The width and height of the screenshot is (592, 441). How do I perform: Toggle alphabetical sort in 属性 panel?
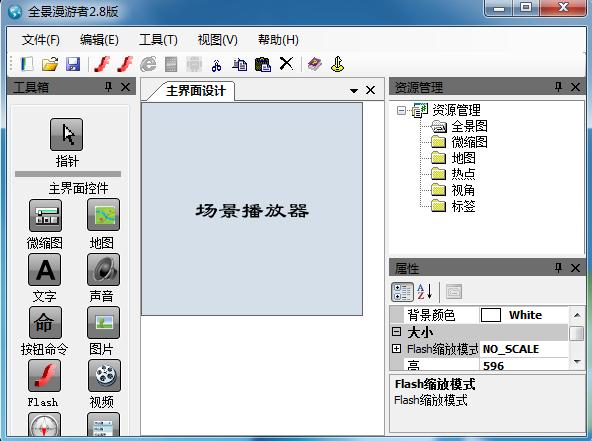click(425, 292)
